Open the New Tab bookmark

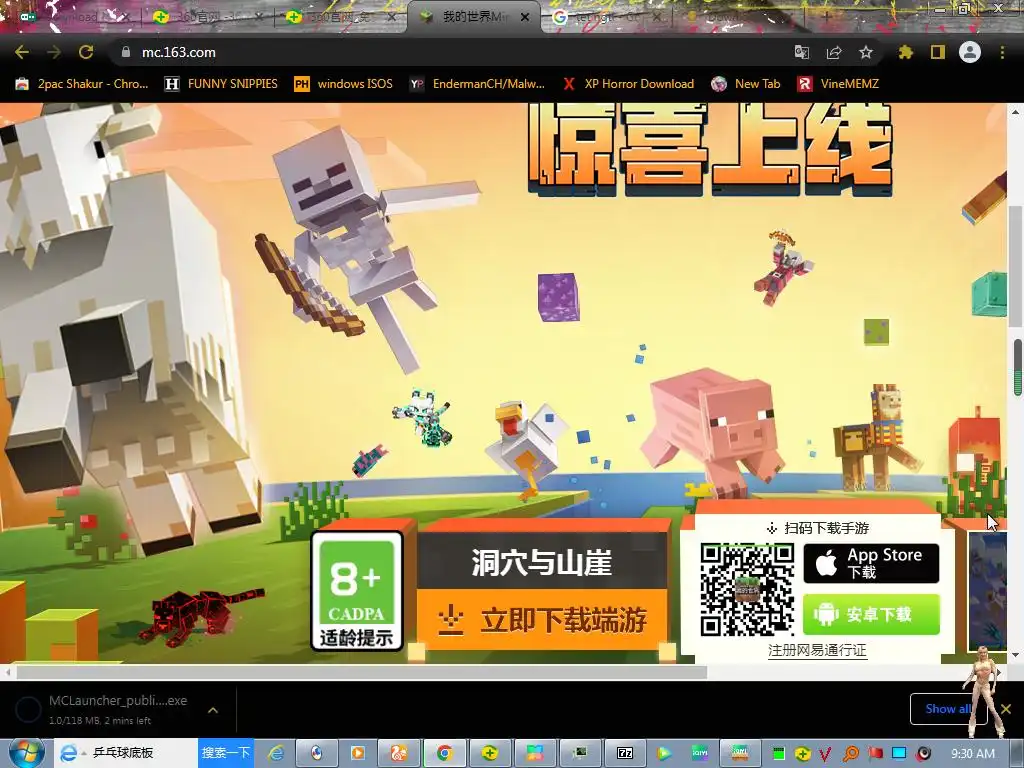746,84
